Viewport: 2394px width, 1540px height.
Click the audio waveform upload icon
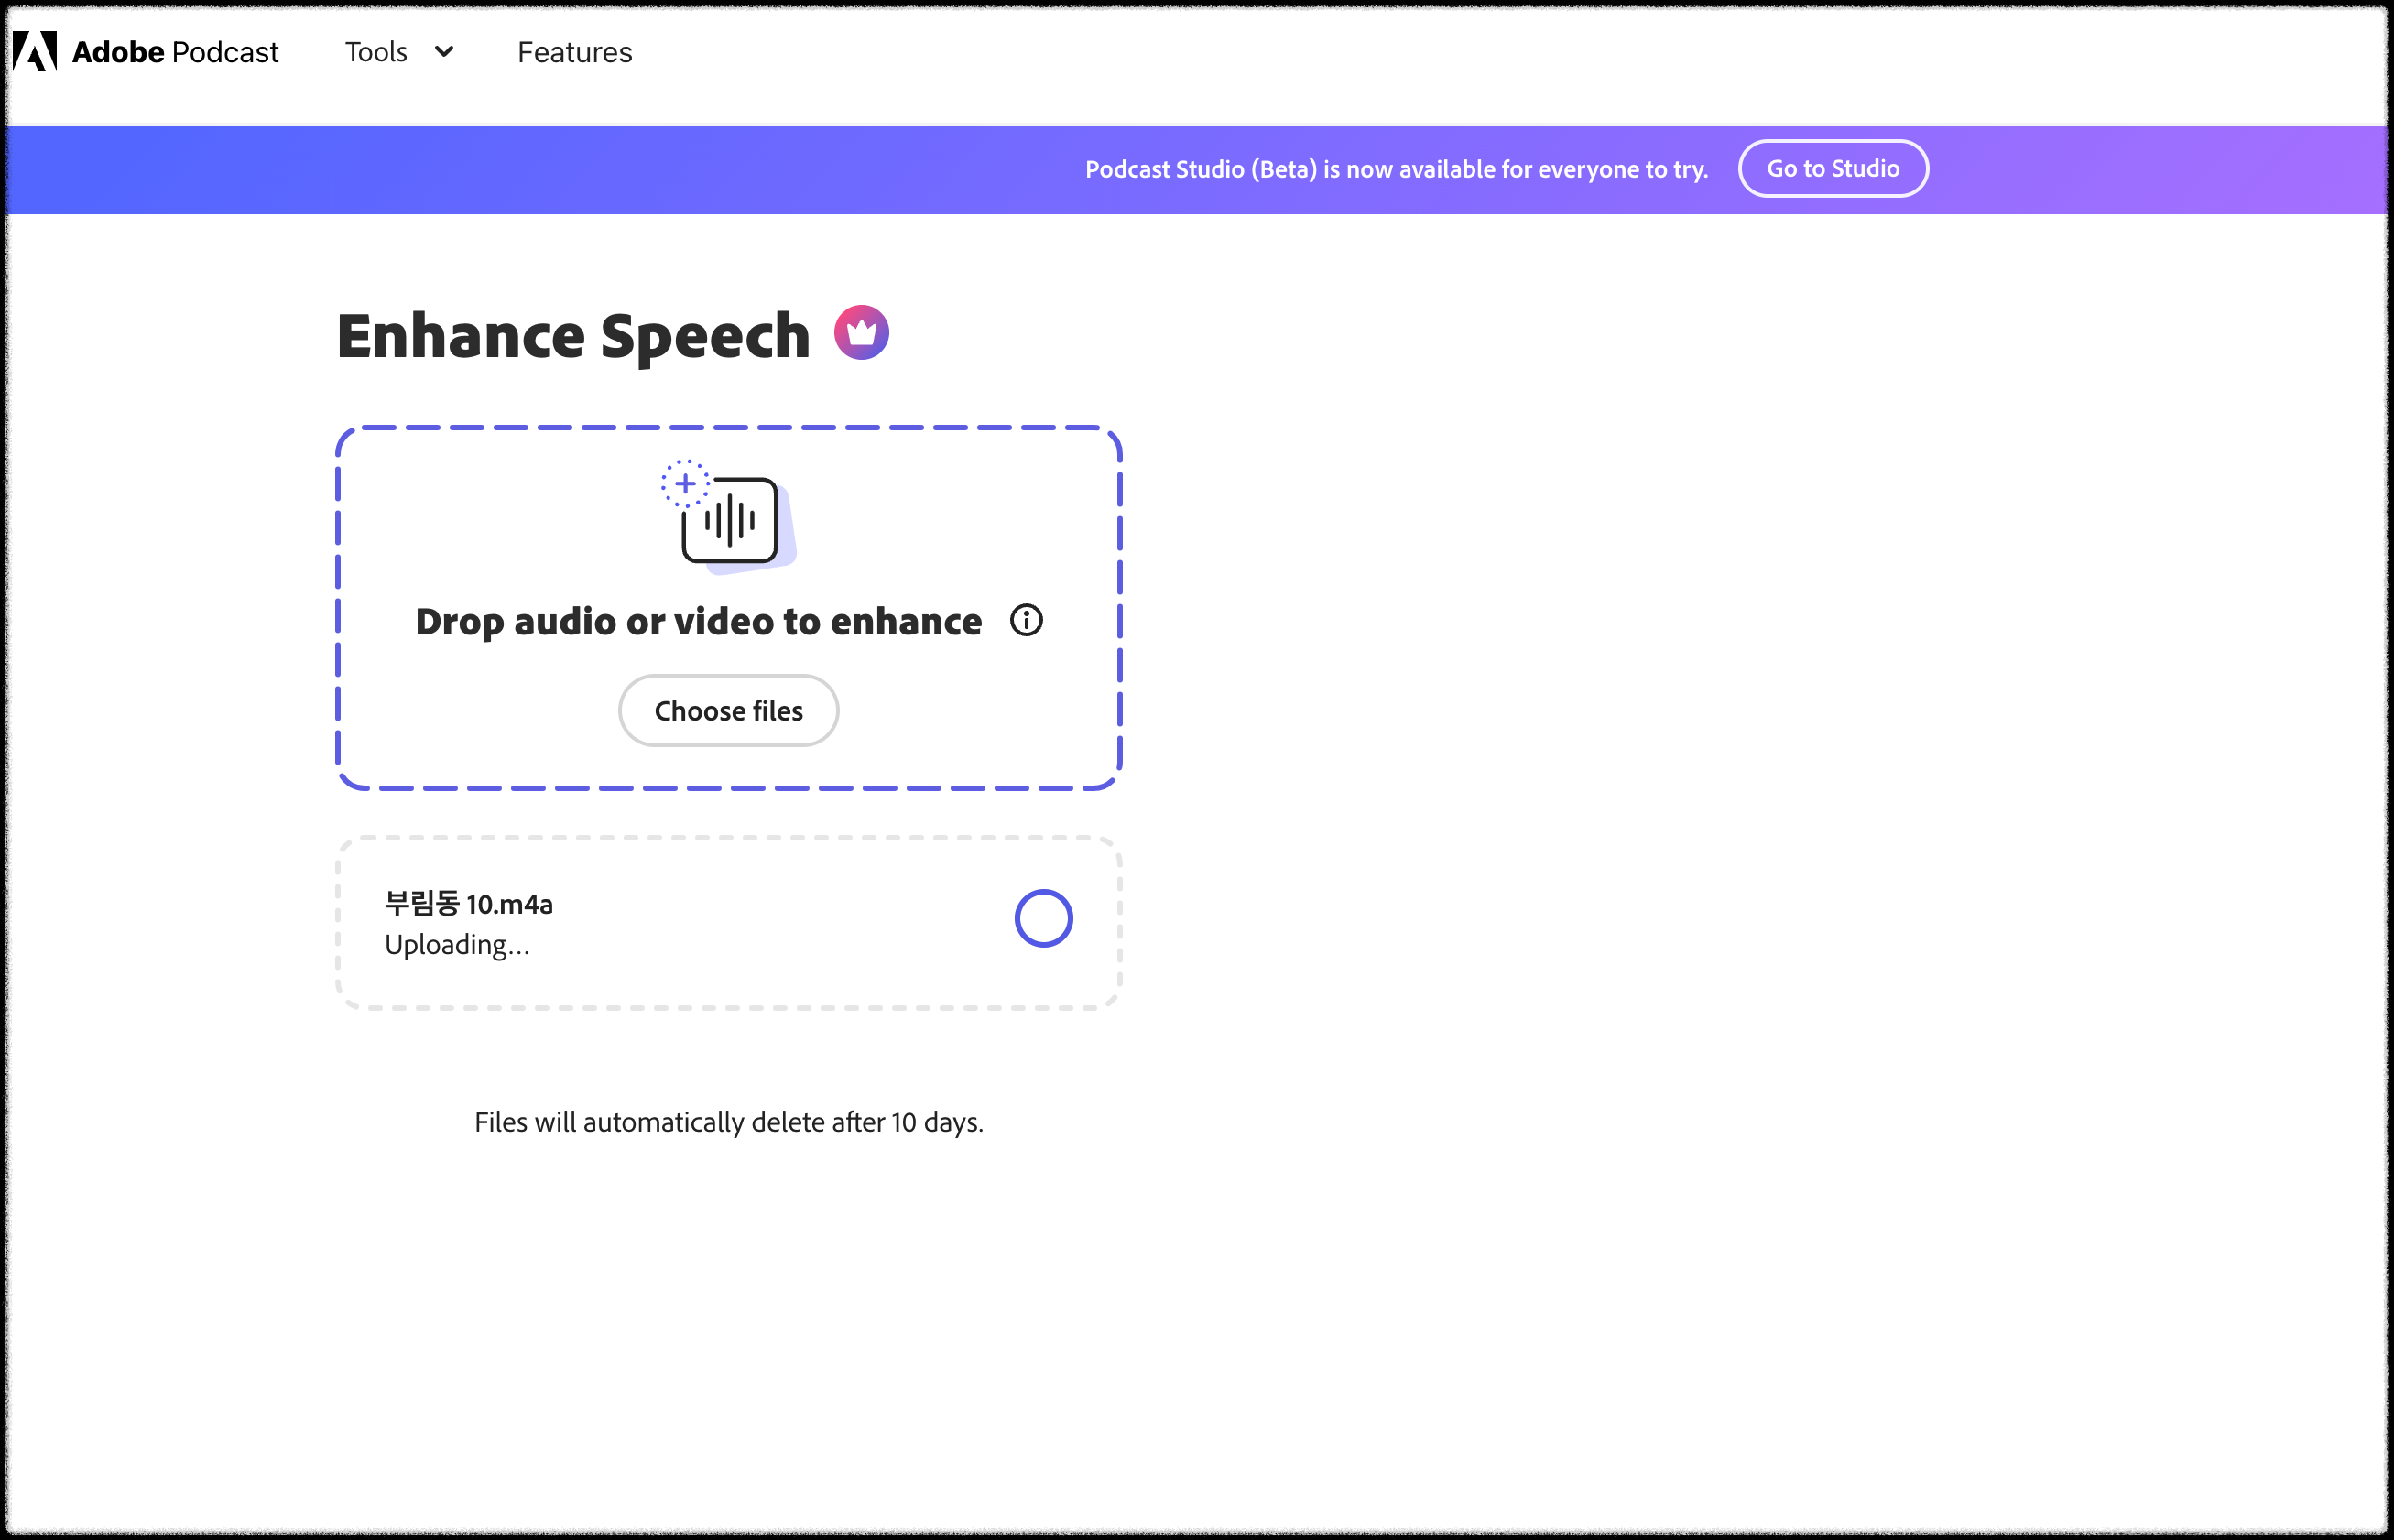[732, 522]
